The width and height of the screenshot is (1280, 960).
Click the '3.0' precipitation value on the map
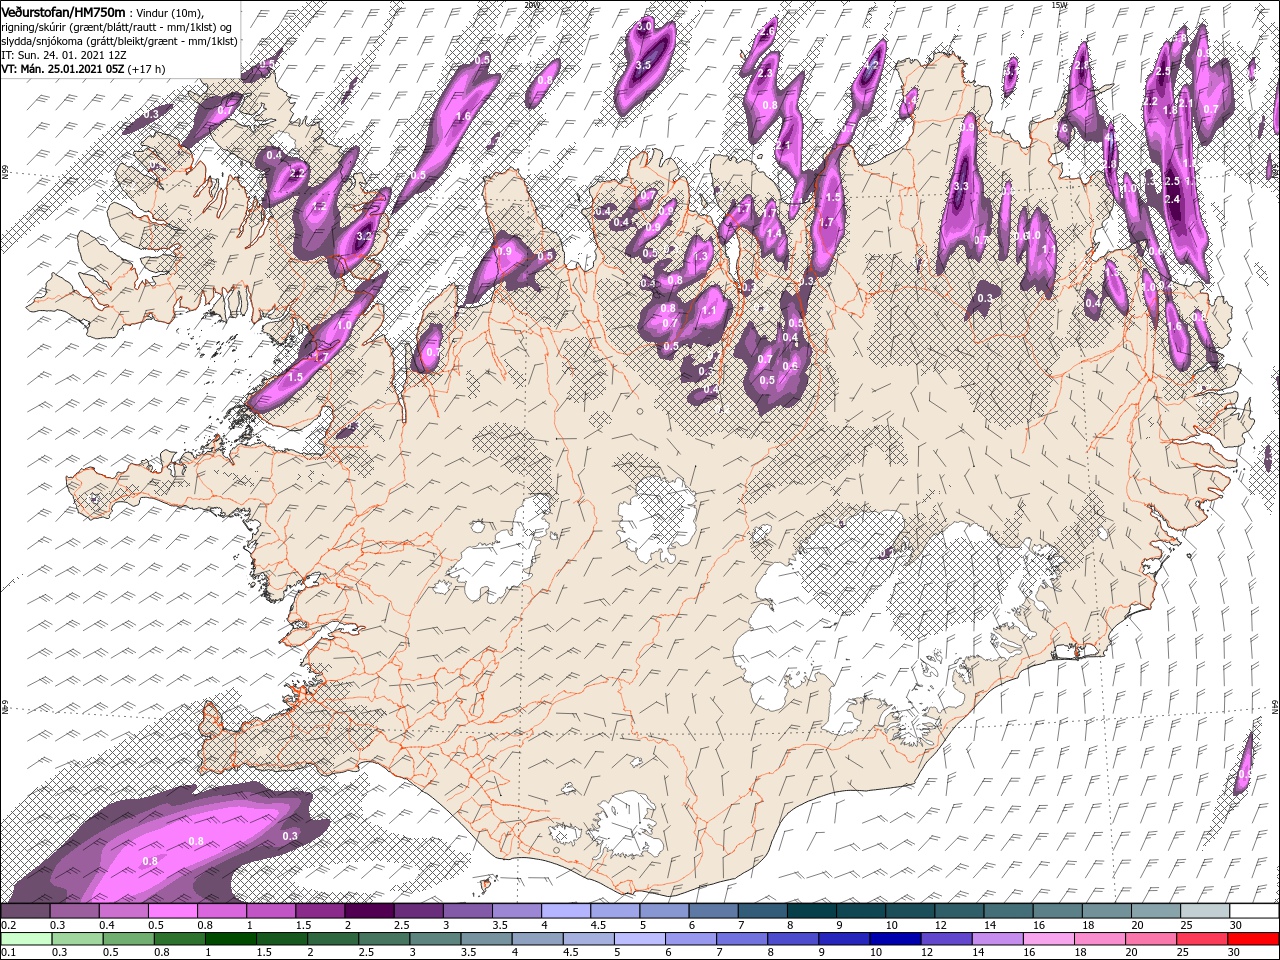pos(645,26)
